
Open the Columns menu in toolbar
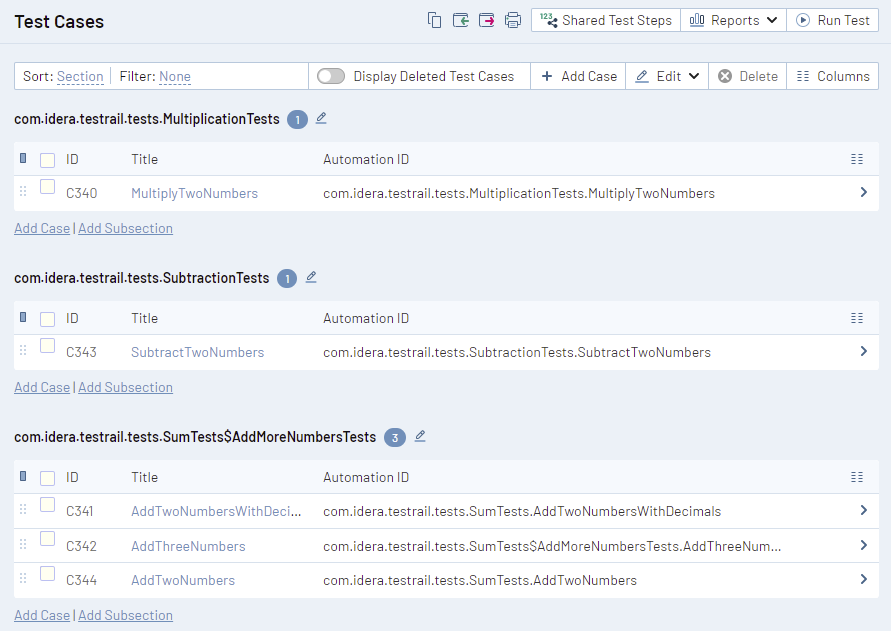833,76
